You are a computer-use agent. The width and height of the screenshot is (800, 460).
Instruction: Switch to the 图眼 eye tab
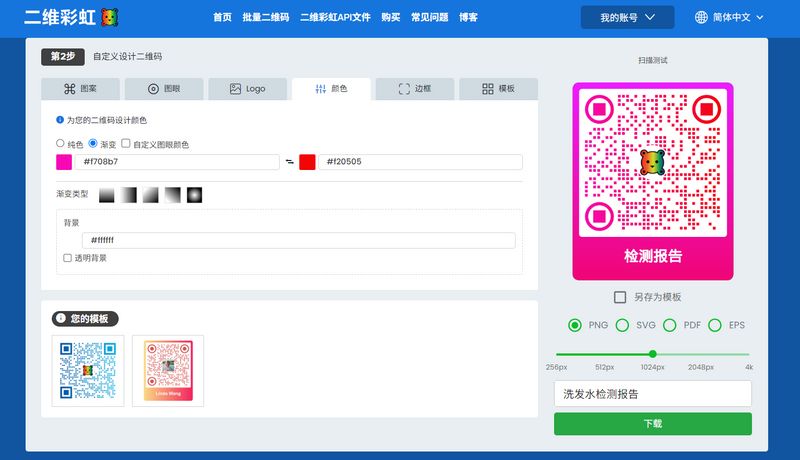[x=164, y=89]
